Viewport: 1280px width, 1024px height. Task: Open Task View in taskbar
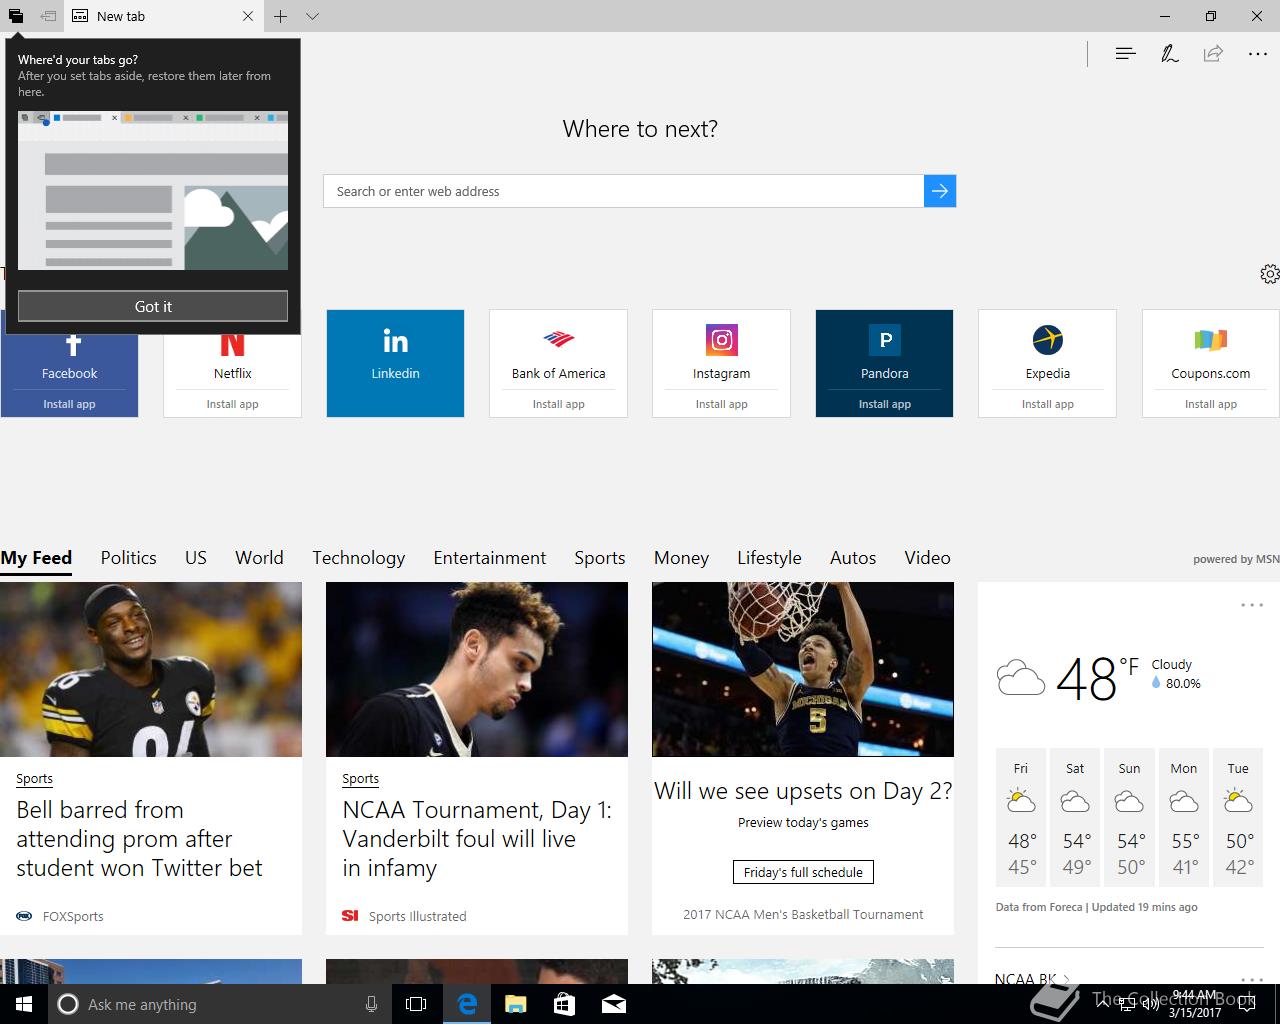[416, 1004]
